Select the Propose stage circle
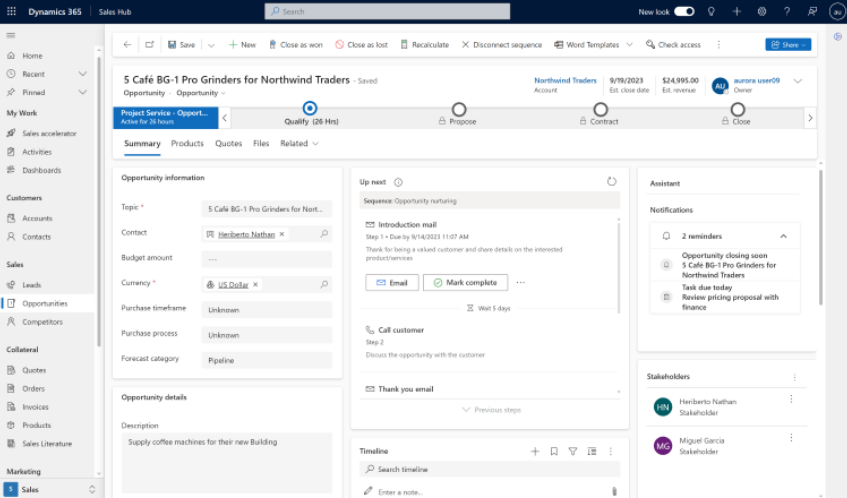Image resolution: width=847 pixels, height=498 pixels. point(459,110)
